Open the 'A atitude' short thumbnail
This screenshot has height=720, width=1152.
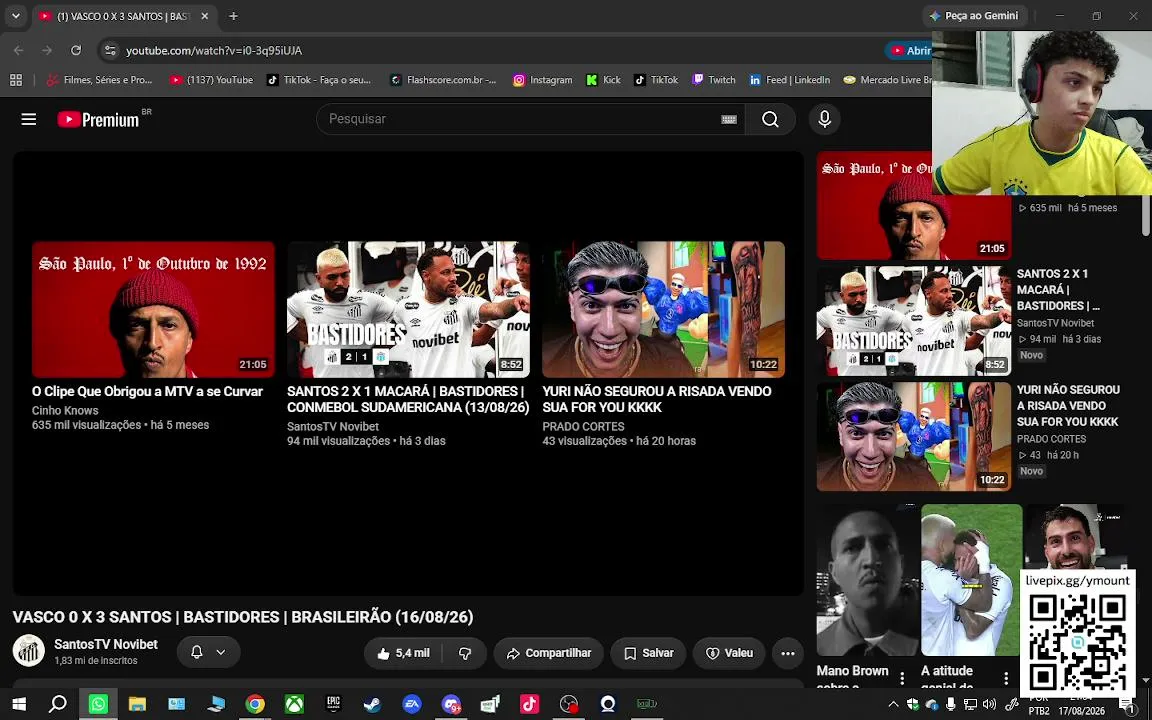coord(971,580)
